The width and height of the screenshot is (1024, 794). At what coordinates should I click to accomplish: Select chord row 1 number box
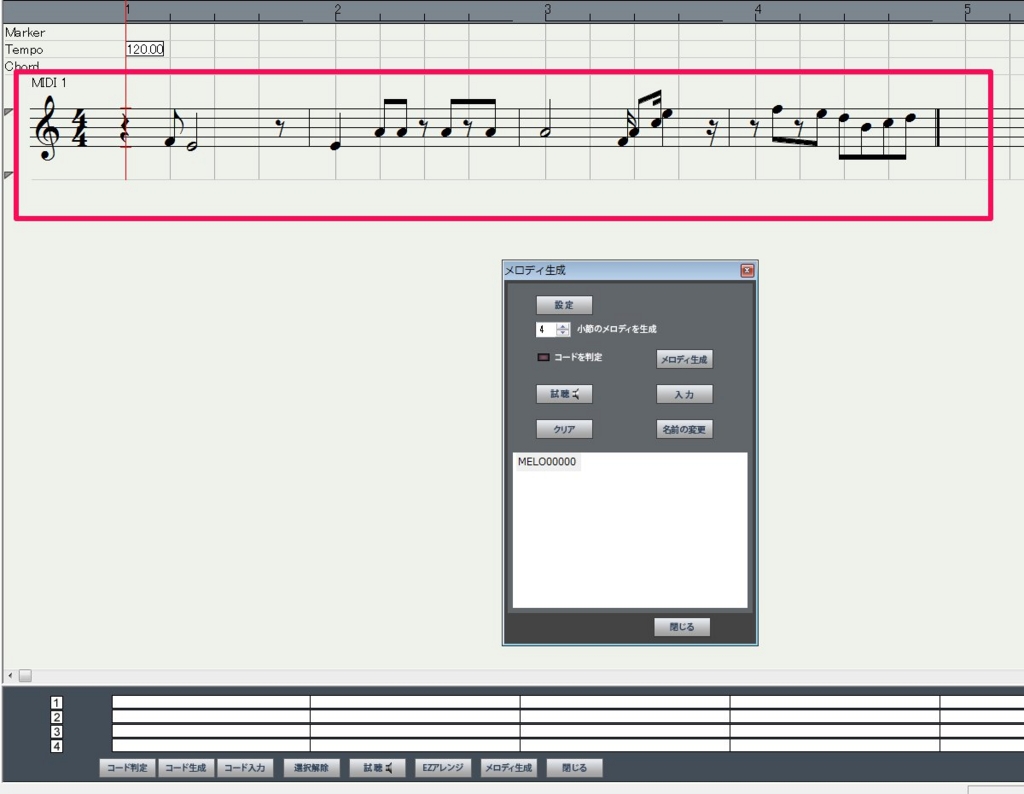click(x=57, y=702)
